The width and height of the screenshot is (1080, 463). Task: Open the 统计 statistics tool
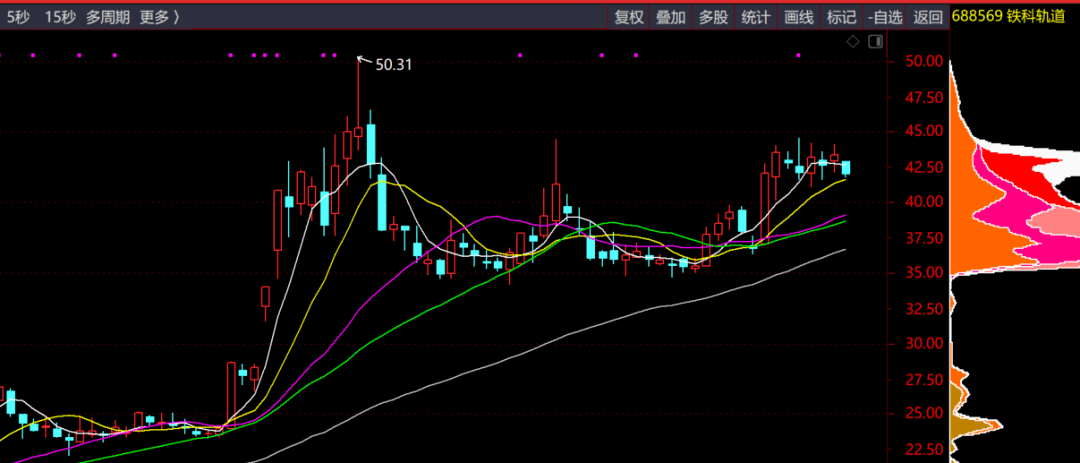pos(756,17)
